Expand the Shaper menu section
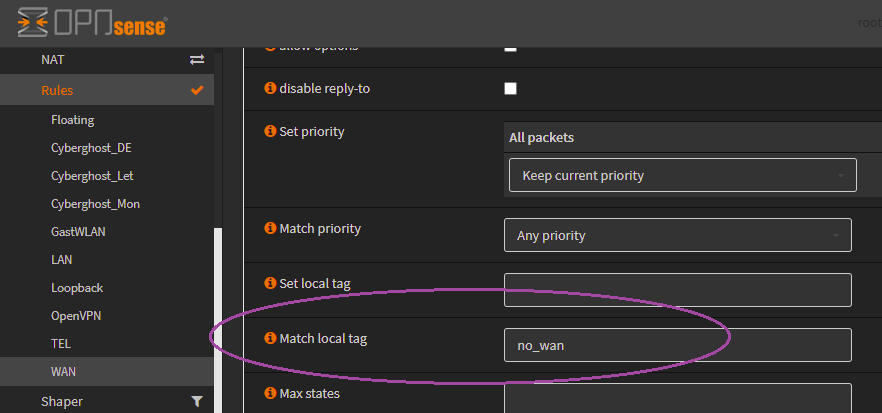The height and width of the screenshot is (413, 882). [x=62, y=401]
